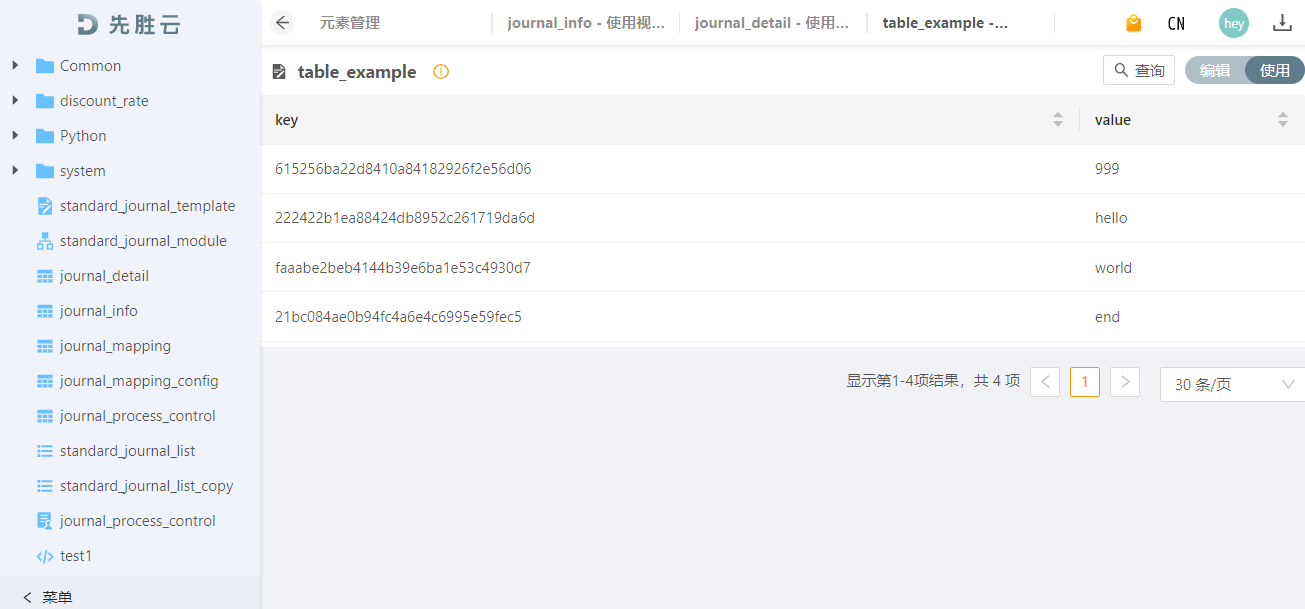Click the download icon in top bar
This screenshot has width=1305, height=609.
1282,23
